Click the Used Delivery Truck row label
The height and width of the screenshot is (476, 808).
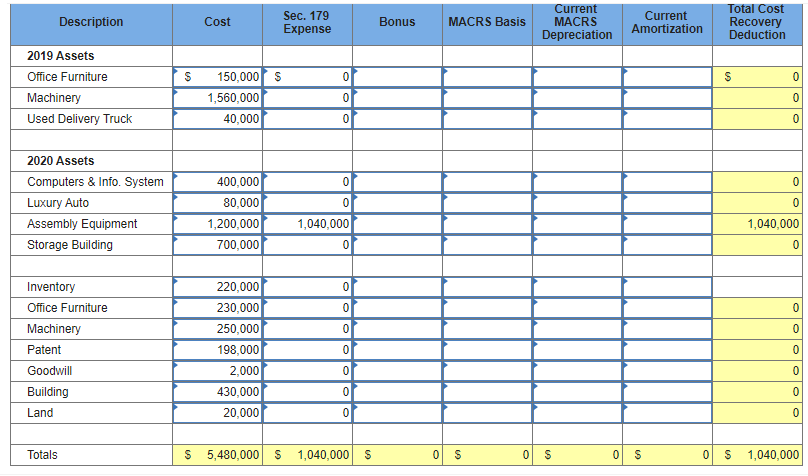point(79,119)
